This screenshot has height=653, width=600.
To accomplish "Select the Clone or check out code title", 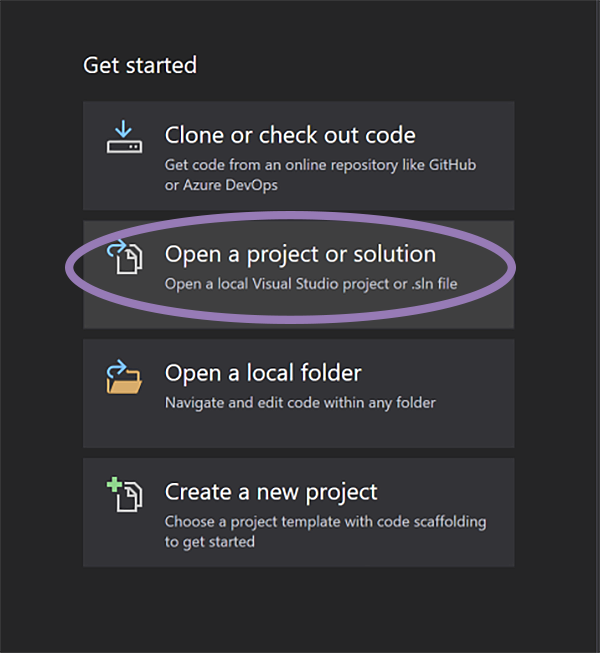I will pyautogui.click(x=290, y=134).
